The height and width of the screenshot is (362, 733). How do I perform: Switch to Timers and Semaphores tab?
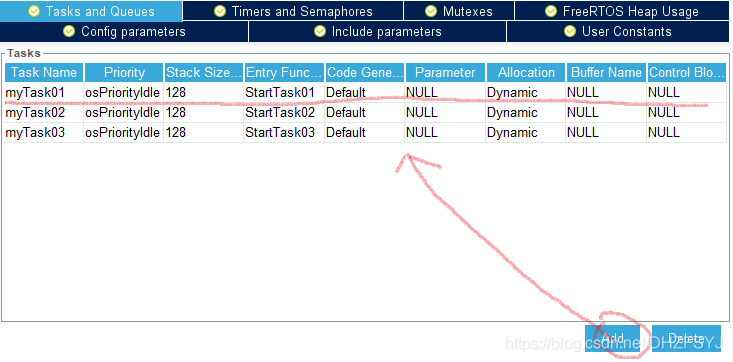click(293, 11)
